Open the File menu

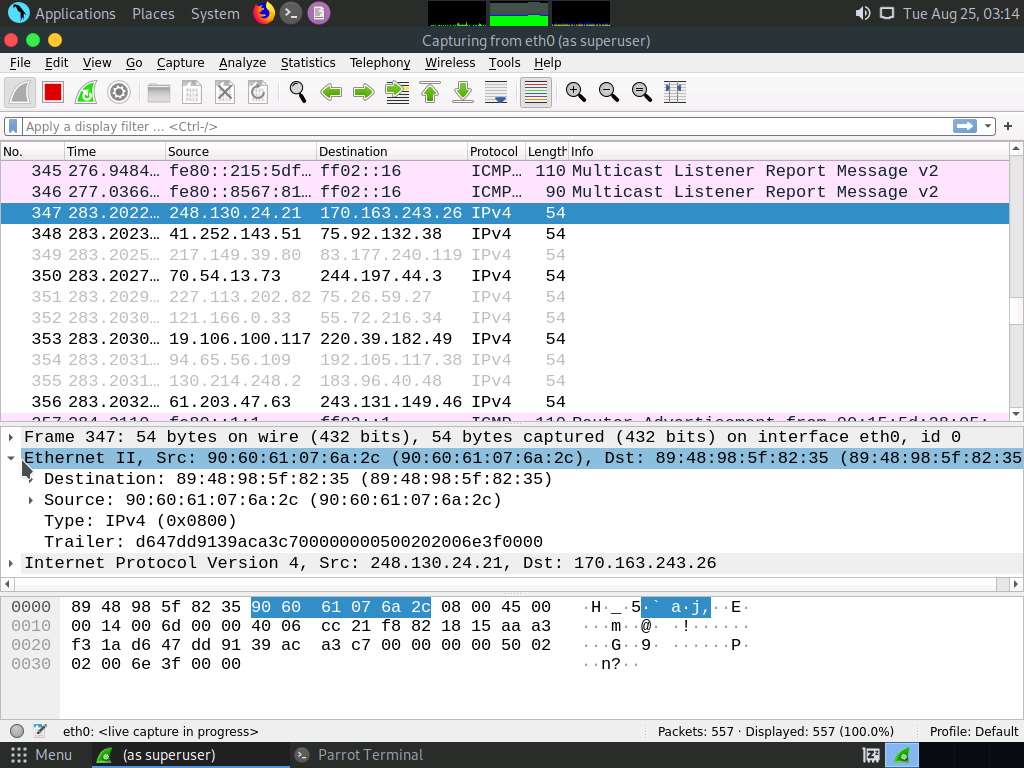[x=20, y=63]
